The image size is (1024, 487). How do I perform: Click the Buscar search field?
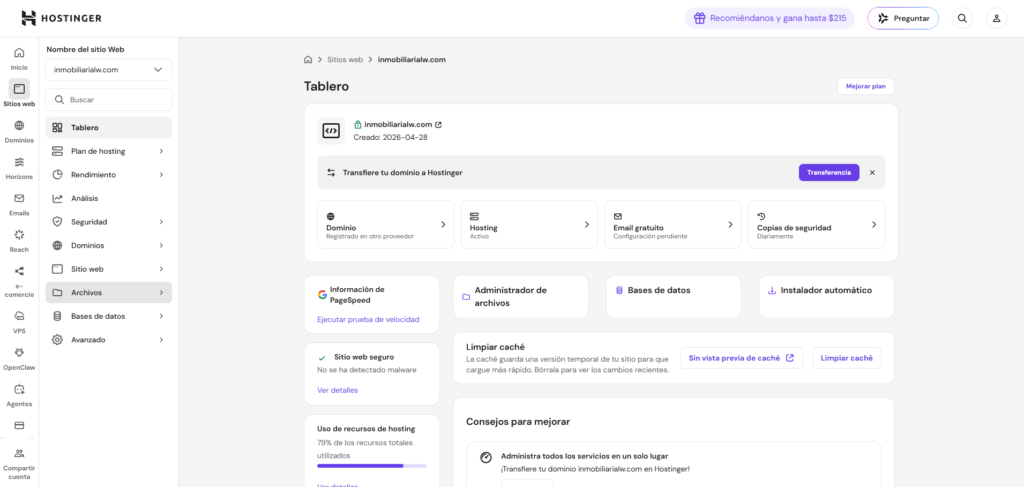click(x=108, y=100)
